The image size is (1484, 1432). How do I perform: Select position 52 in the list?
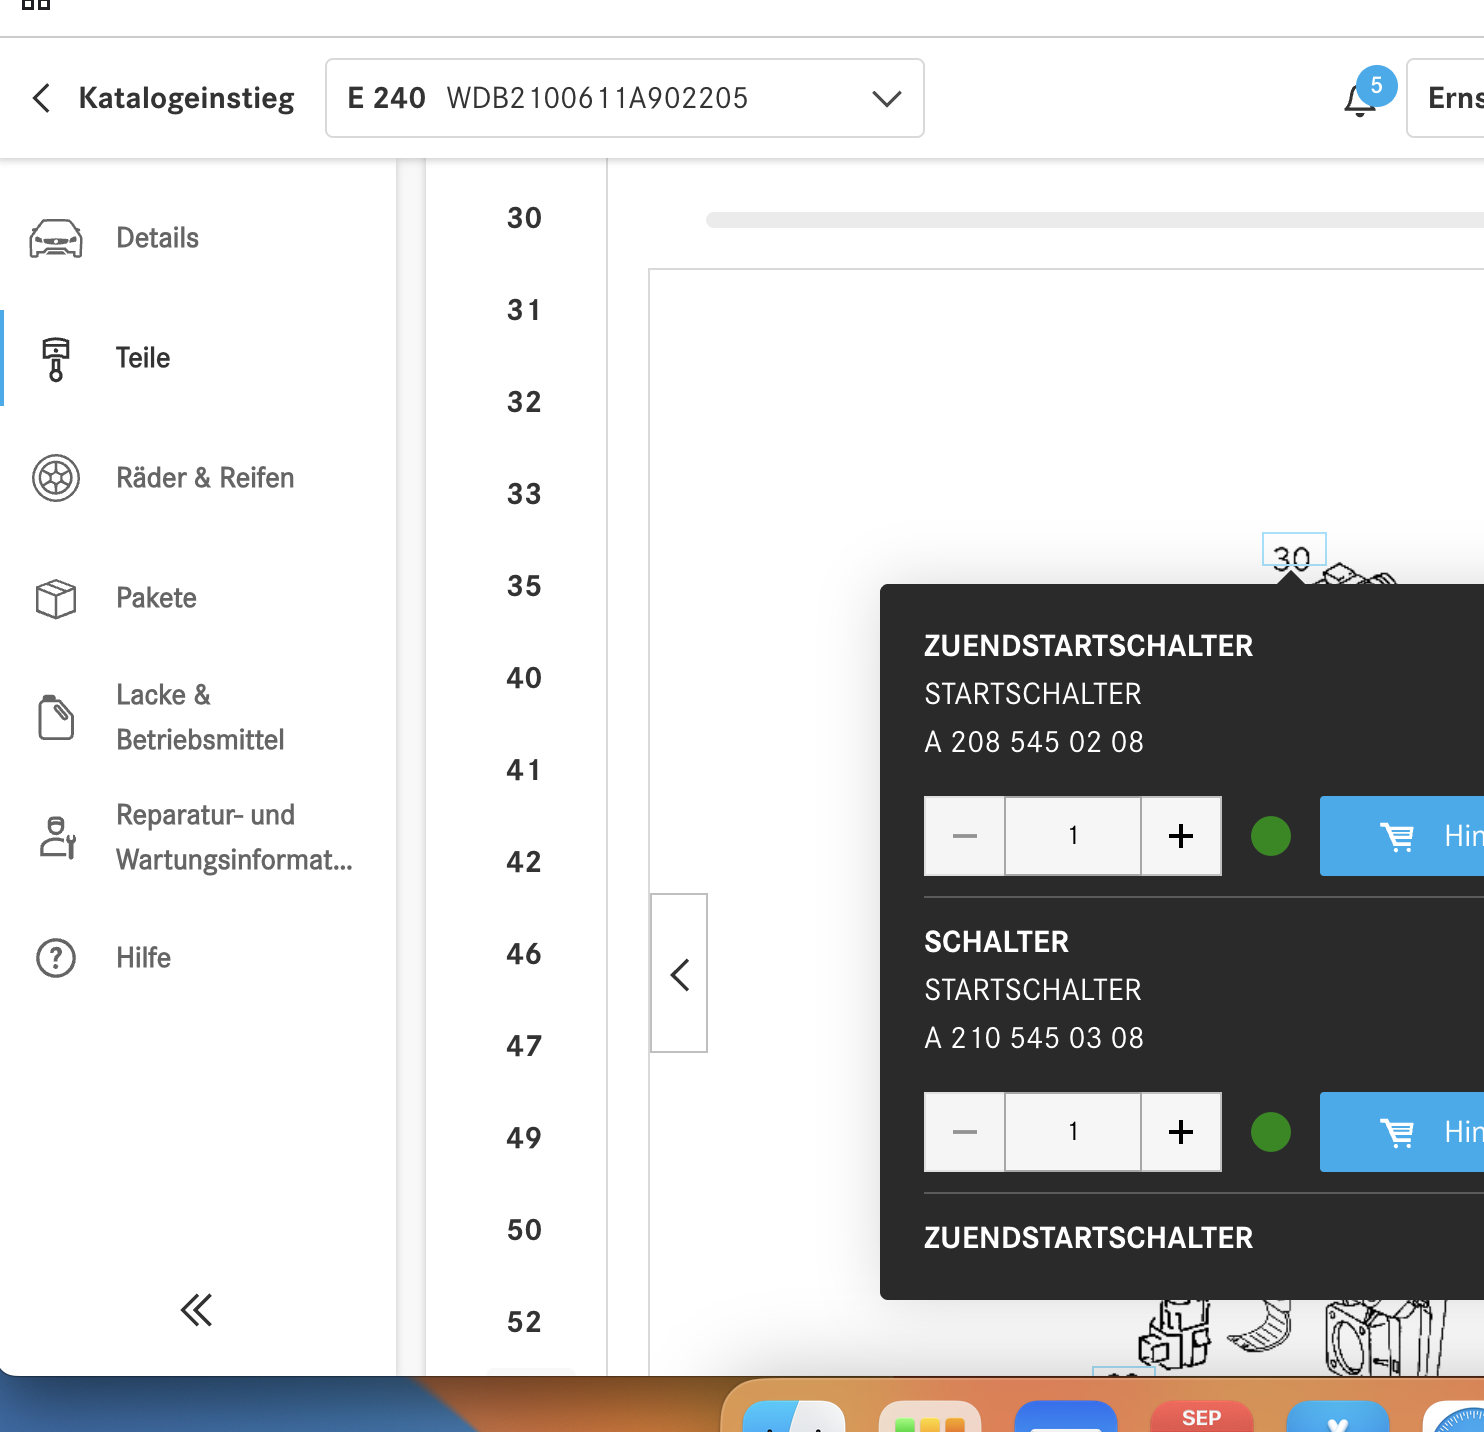click(x=524, y=1322)
